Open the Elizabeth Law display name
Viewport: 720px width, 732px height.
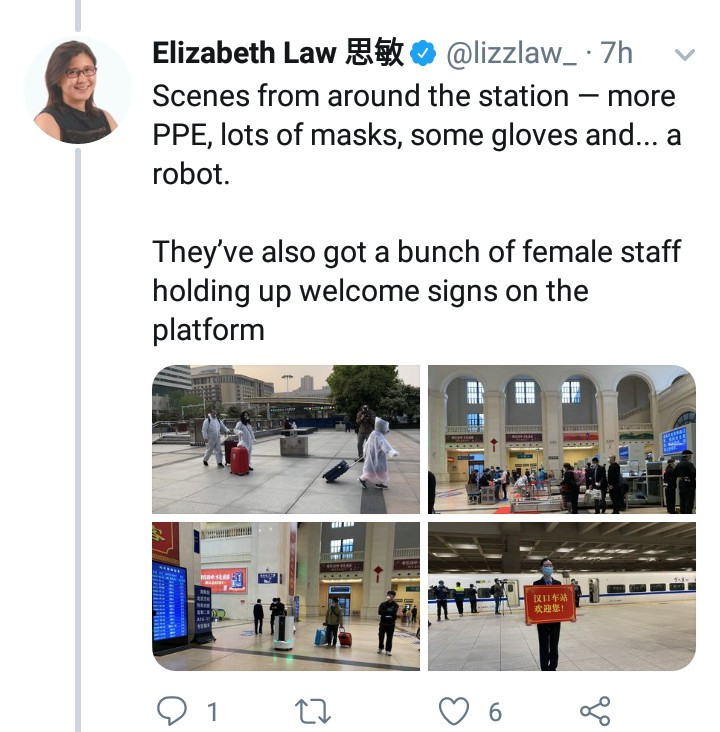coord(278,52)
